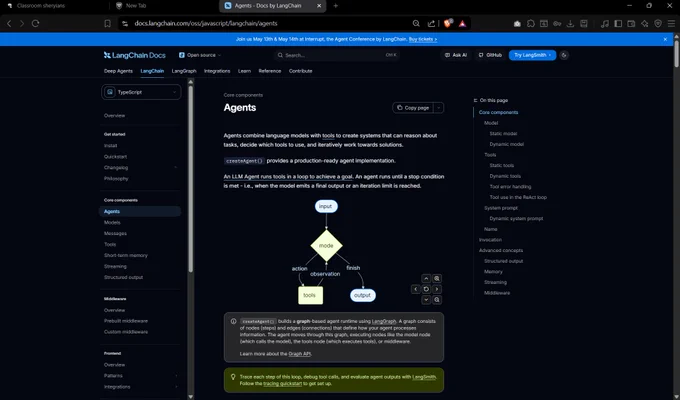Zoom in on the agent diagram
The width and height of the screenshot is (680, 400).
[437, 279]
